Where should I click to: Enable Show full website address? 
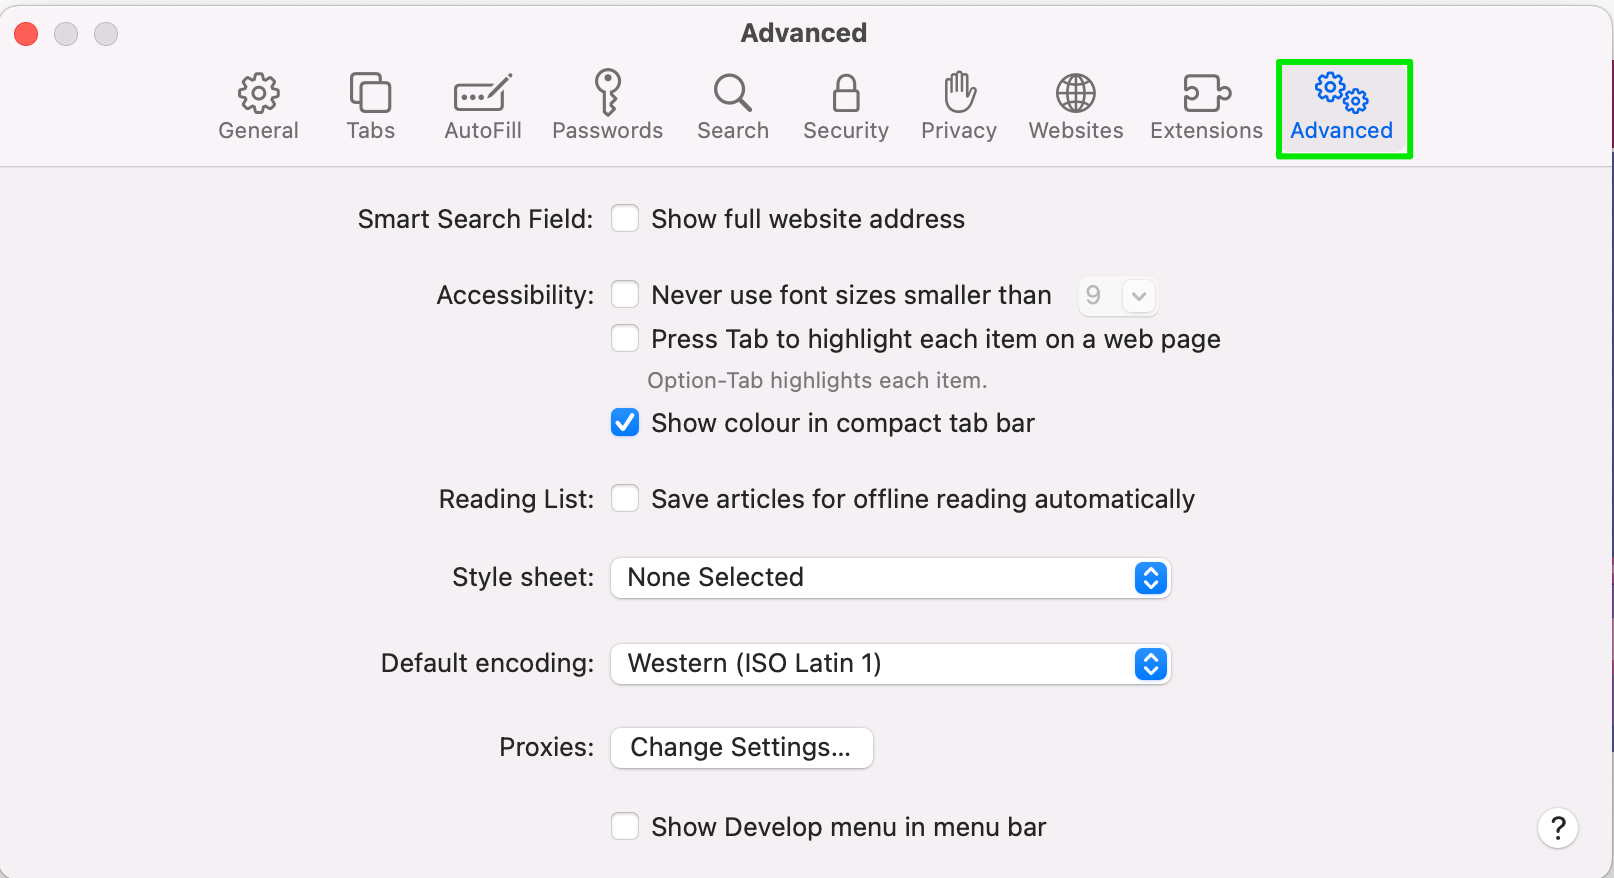[x=625, y=218]
